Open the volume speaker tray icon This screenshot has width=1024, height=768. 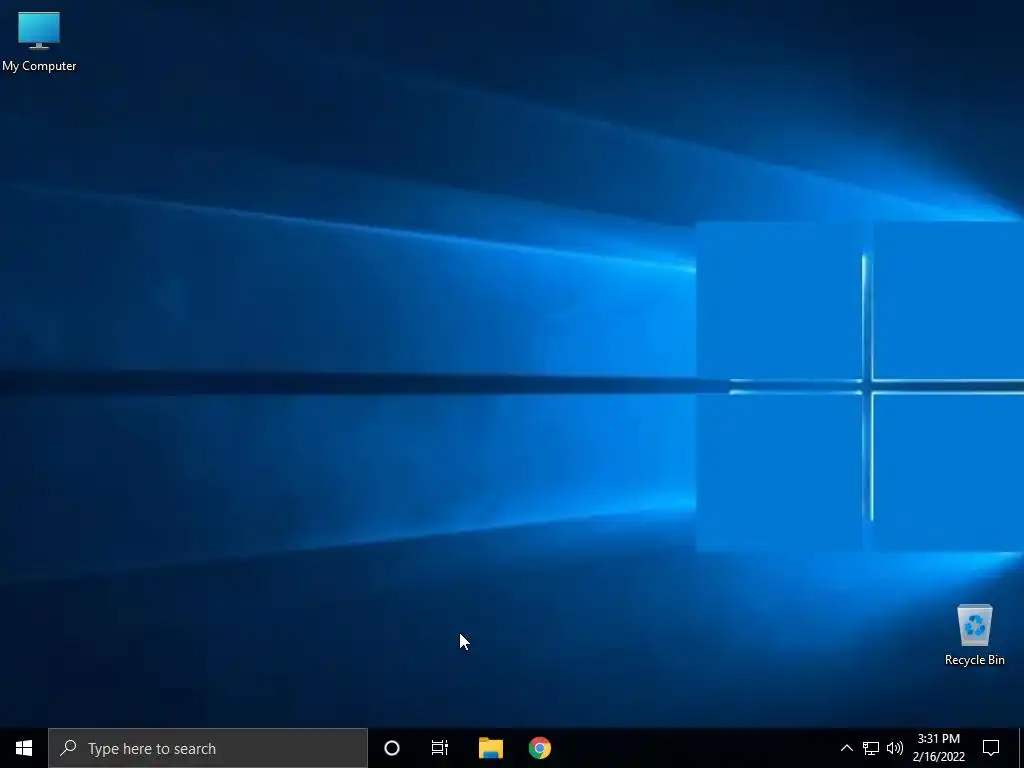point(895,748)
